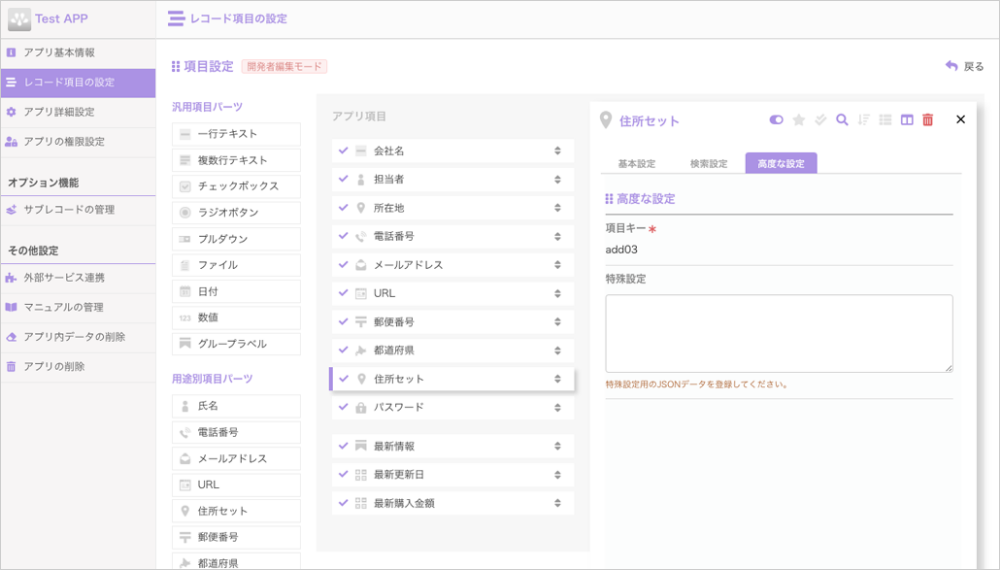Click the reorder arrows on 住所セット app item row
The image size is (1000, 570).
click(x=557, y=379)
